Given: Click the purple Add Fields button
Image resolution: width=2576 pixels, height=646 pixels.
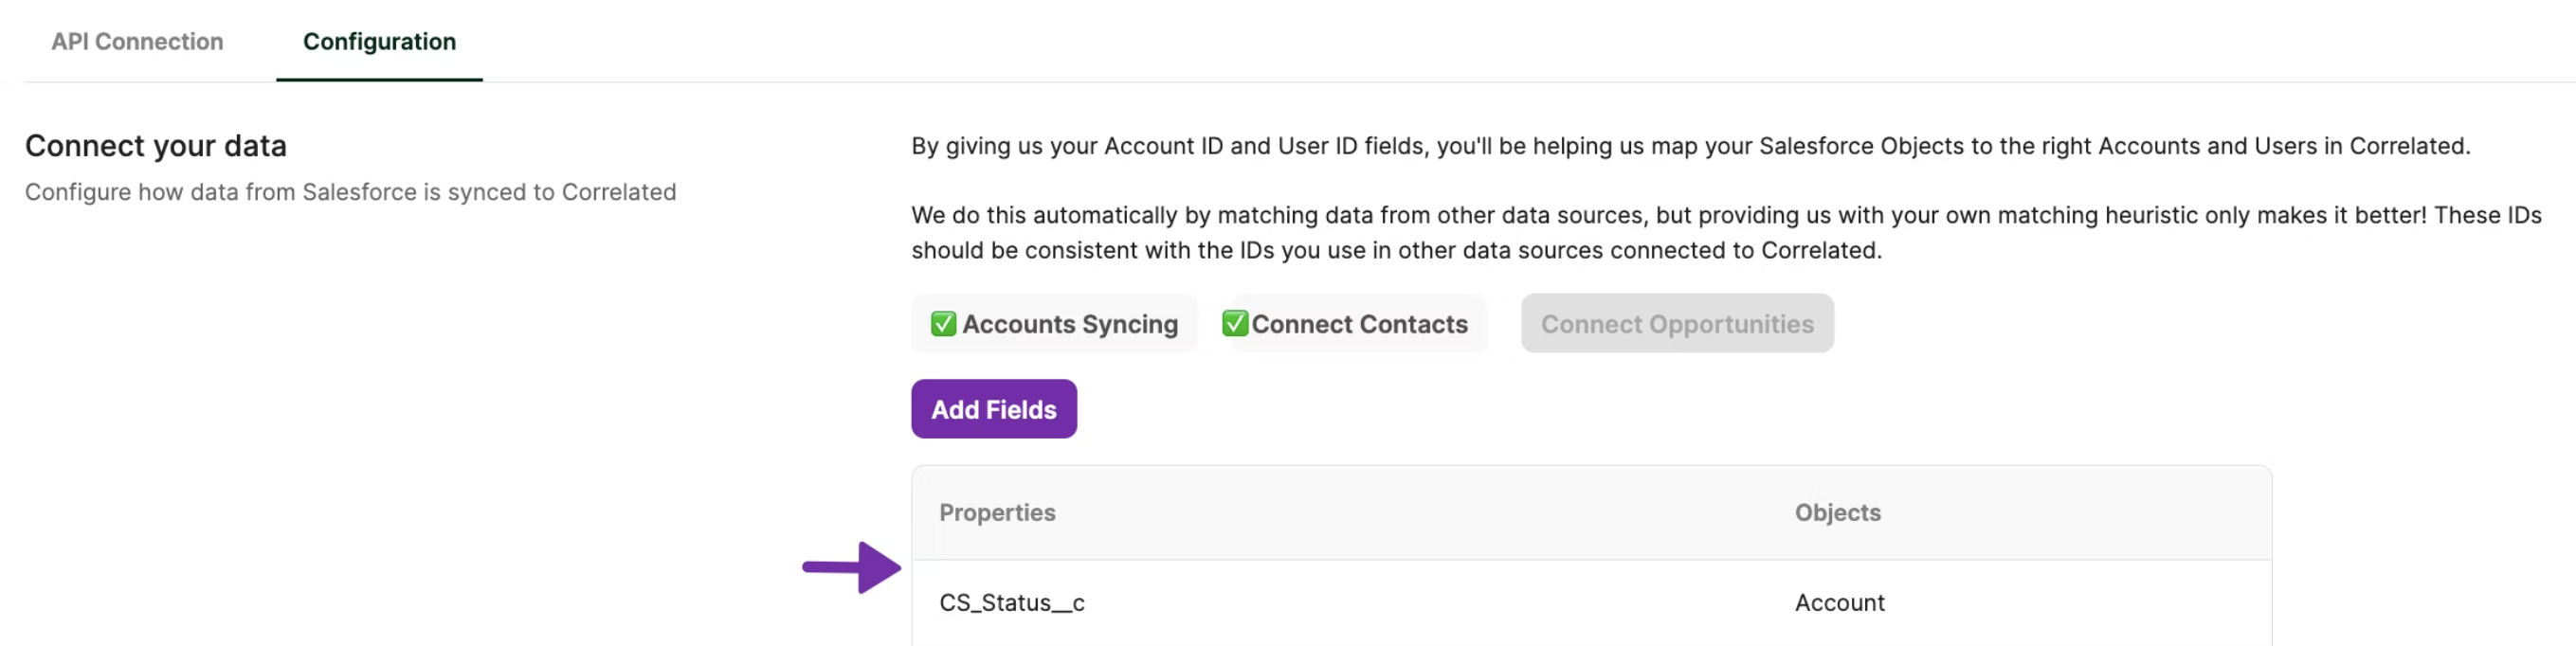Looking at the screenshot, I should click(993, 409).
